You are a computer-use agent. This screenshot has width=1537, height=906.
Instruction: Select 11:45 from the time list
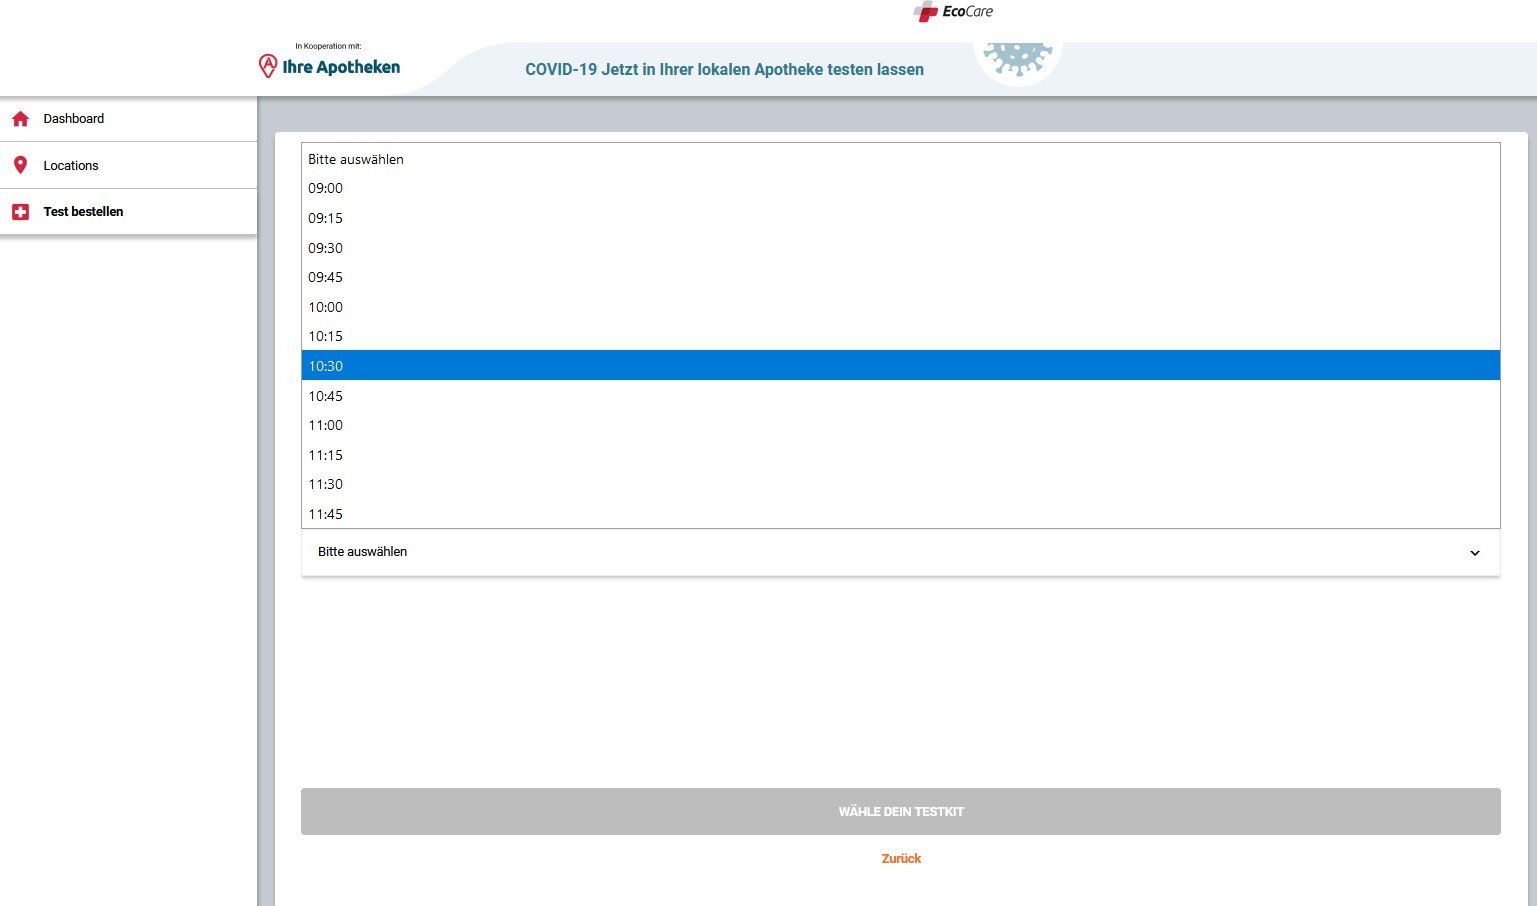[326, 514]
